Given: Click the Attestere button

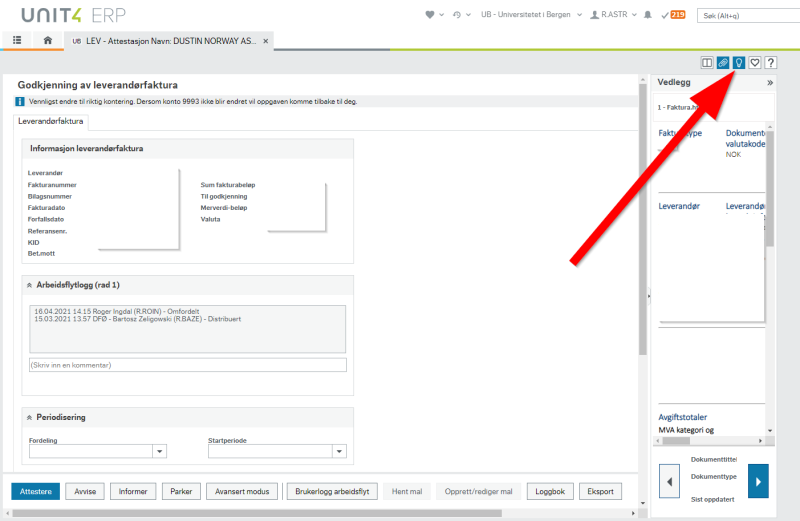Looking at the screenshot, I should (36, 491).
